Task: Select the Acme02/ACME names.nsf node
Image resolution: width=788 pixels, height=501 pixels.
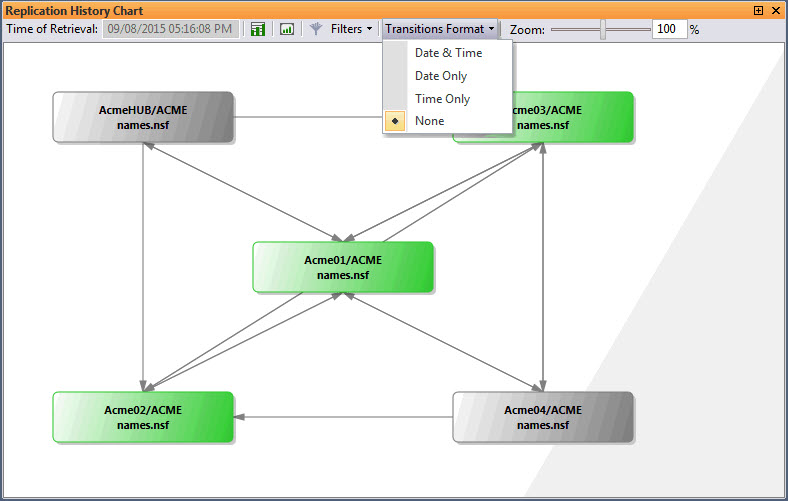Action: pos(143,417)
